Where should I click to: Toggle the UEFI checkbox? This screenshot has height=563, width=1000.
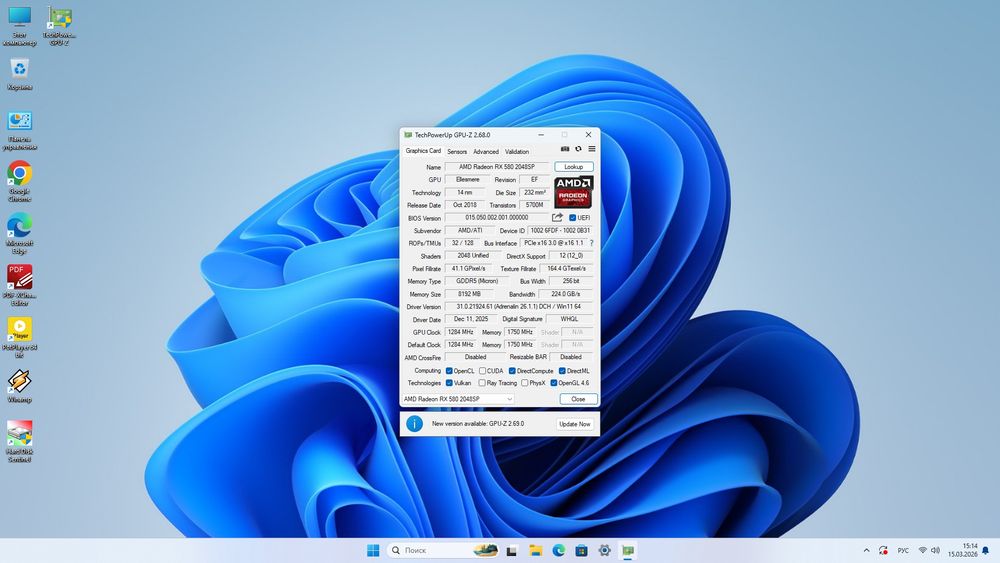point(573,217)
